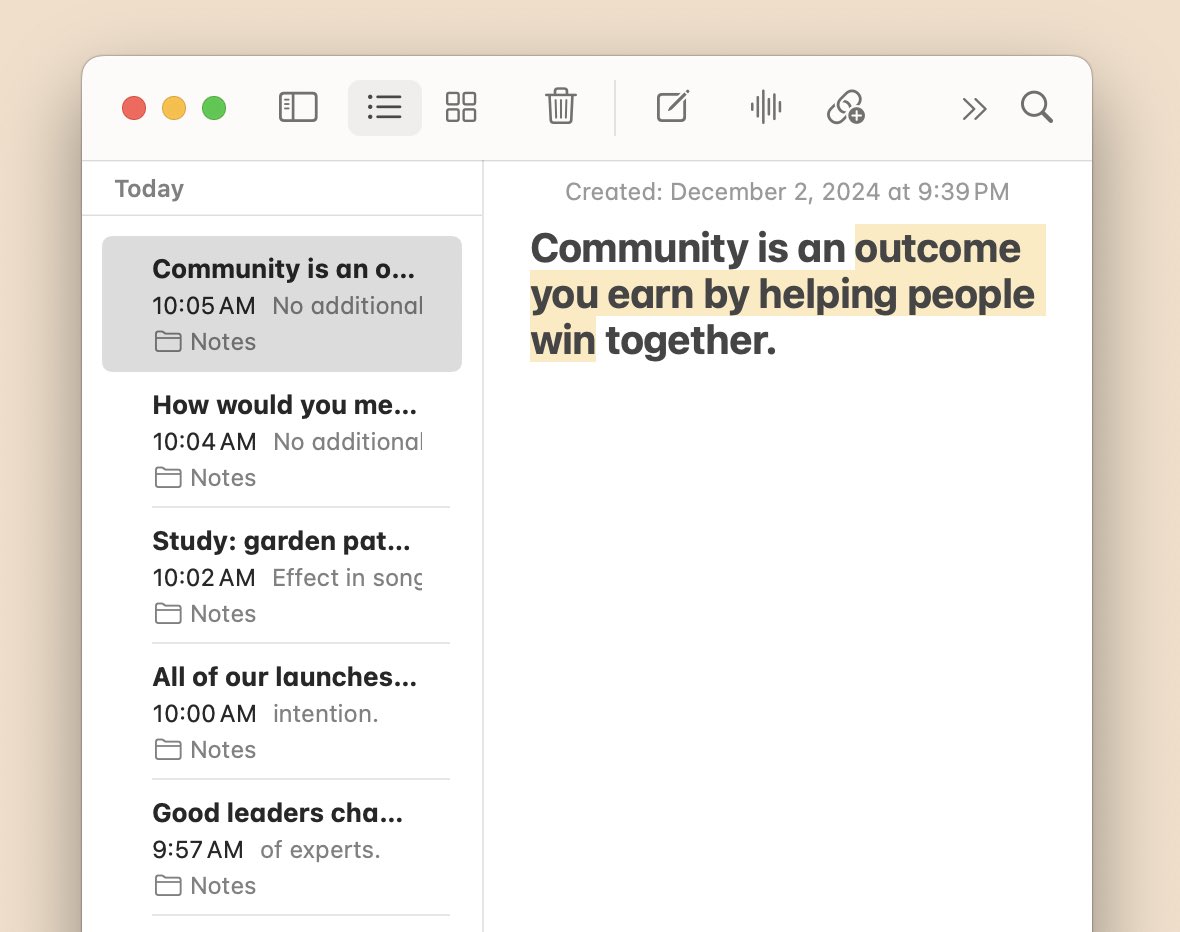Click Notes label under 'How would you me...'
This screenshot has height=932, width=1180.
click(223, 478)
